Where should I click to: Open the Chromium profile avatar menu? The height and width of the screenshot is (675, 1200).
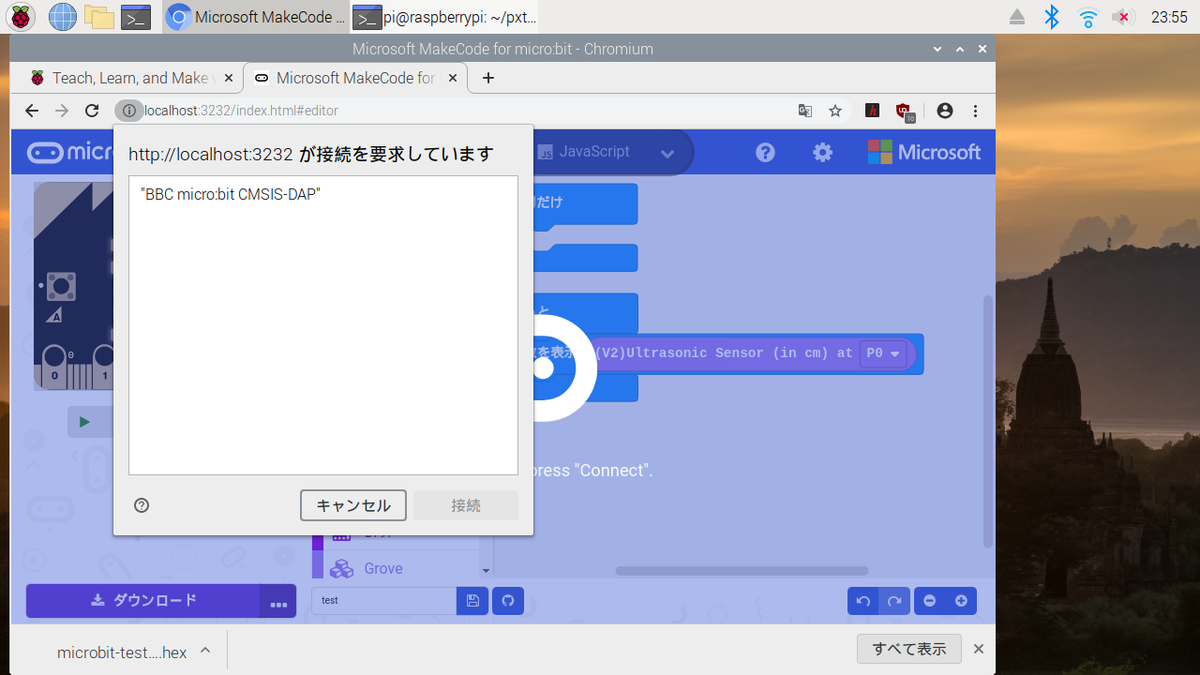click(x=945, y=111)
